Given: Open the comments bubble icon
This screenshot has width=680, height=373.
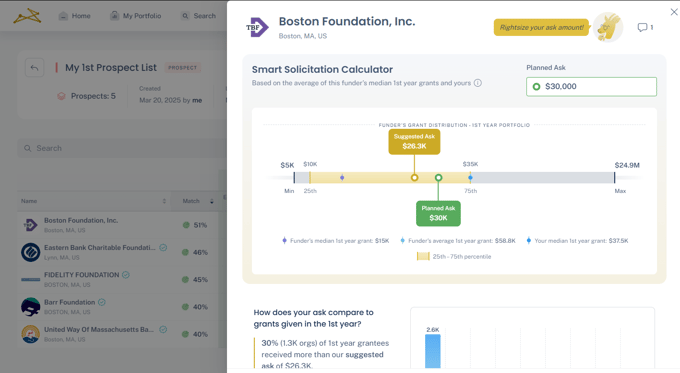Looking at the screenshot, I should [642, 27].
